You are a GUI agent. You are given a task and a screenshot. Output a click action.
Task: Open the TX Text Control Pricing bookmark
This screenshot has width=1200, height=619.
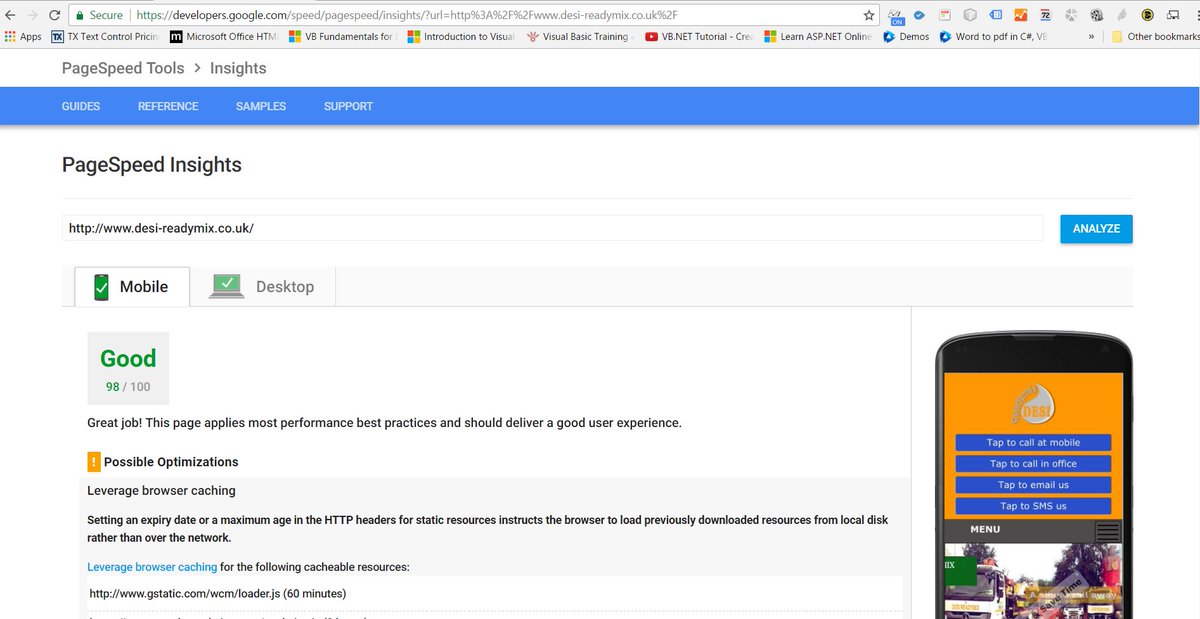point(105,37)
